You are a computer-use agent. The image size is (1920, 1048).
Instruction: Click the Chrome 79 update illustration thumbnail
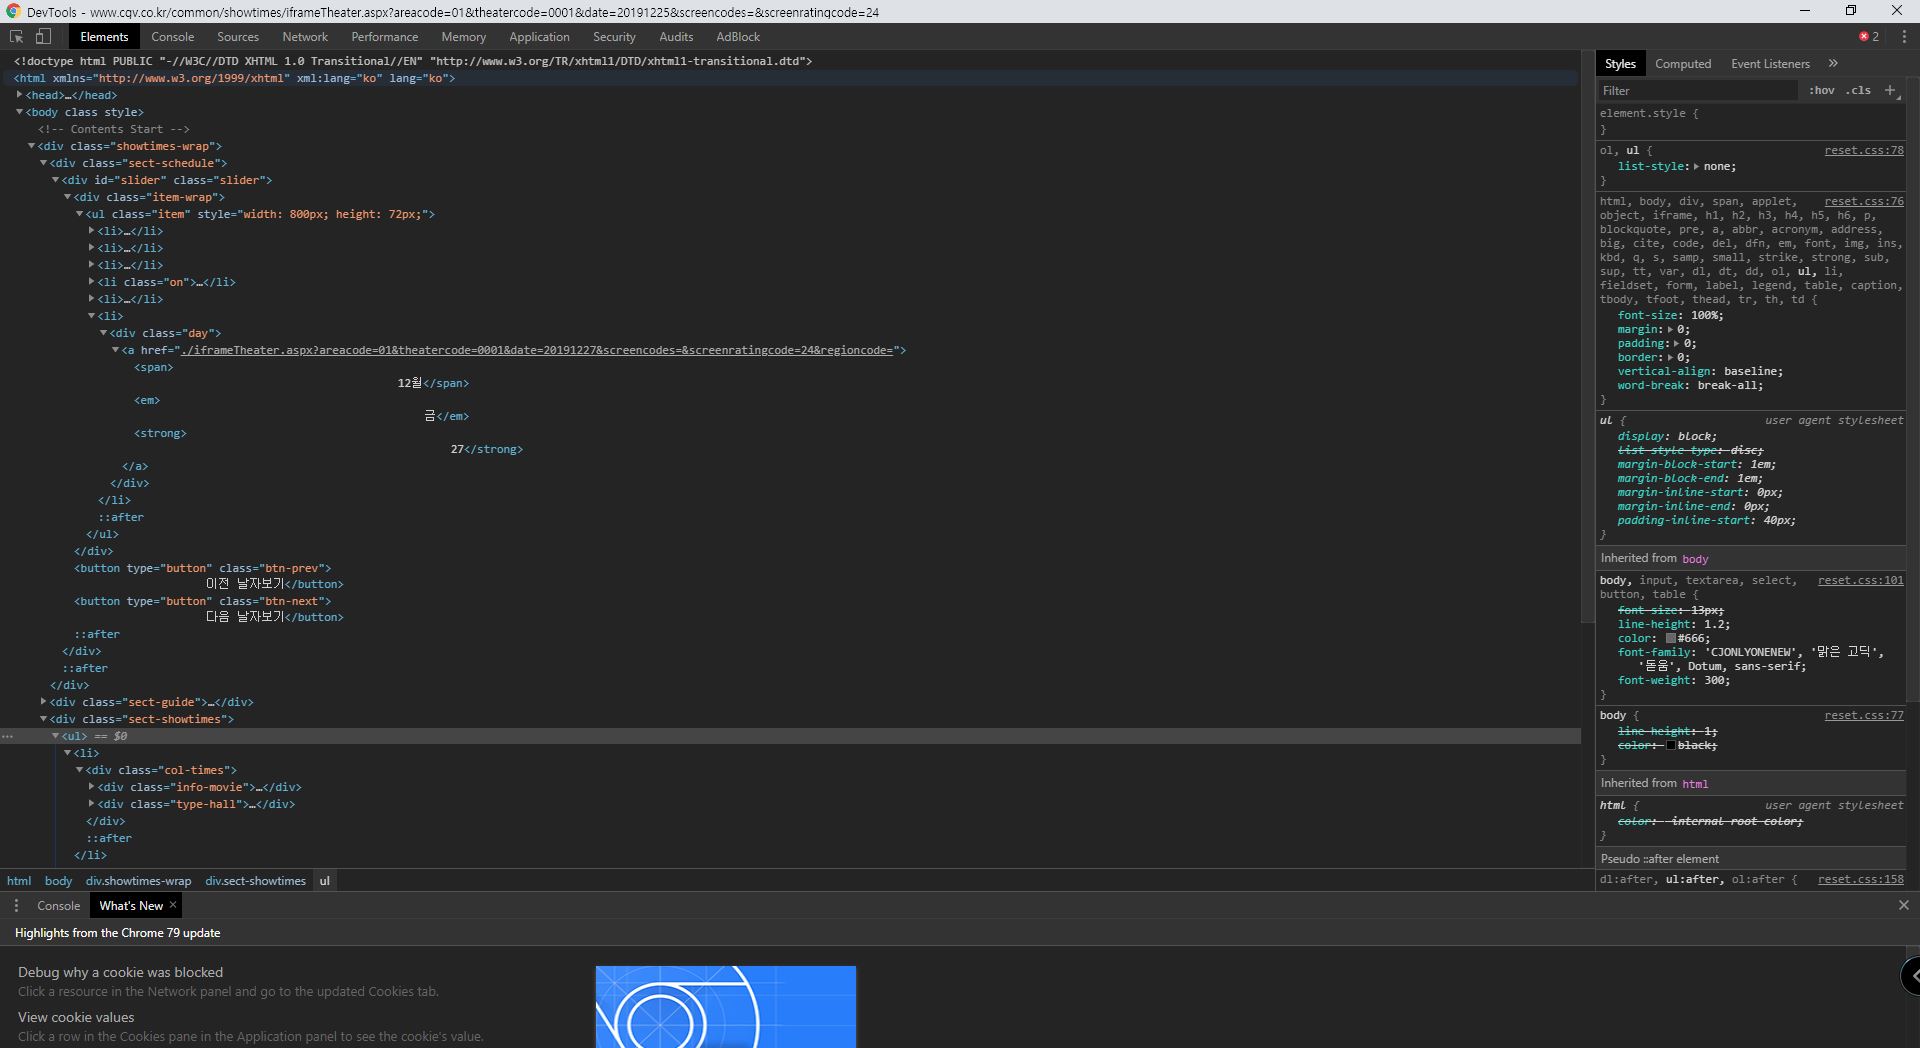[x=726, y=1006]
